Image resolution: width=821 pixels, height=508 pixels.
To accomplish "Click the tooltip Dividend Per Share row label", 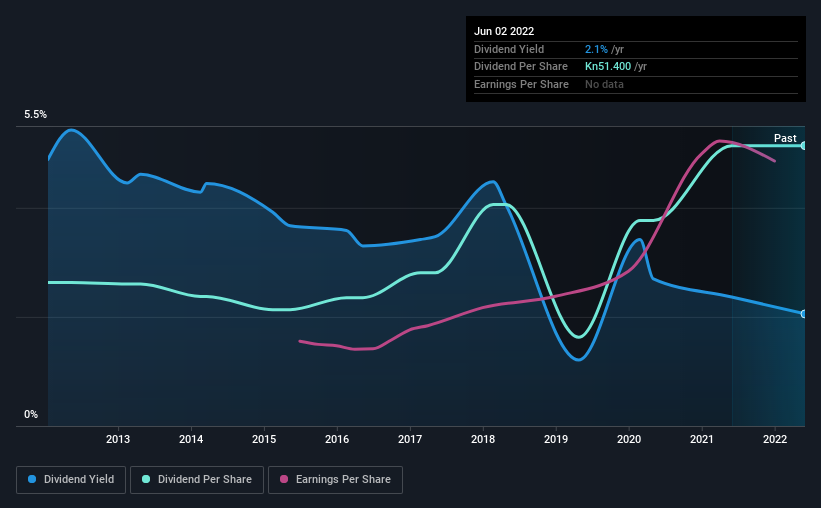I will pos(520,67).
